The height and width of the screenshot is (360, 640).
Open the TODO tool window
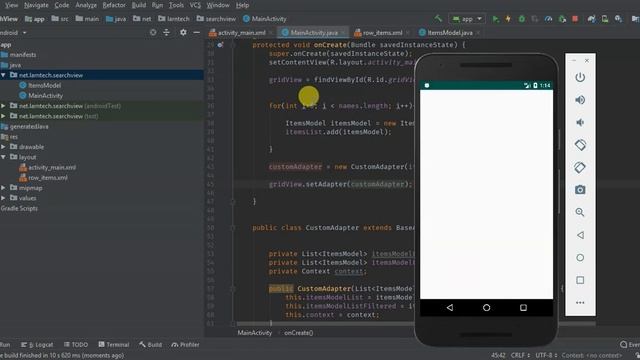click(x=76, y=344)
